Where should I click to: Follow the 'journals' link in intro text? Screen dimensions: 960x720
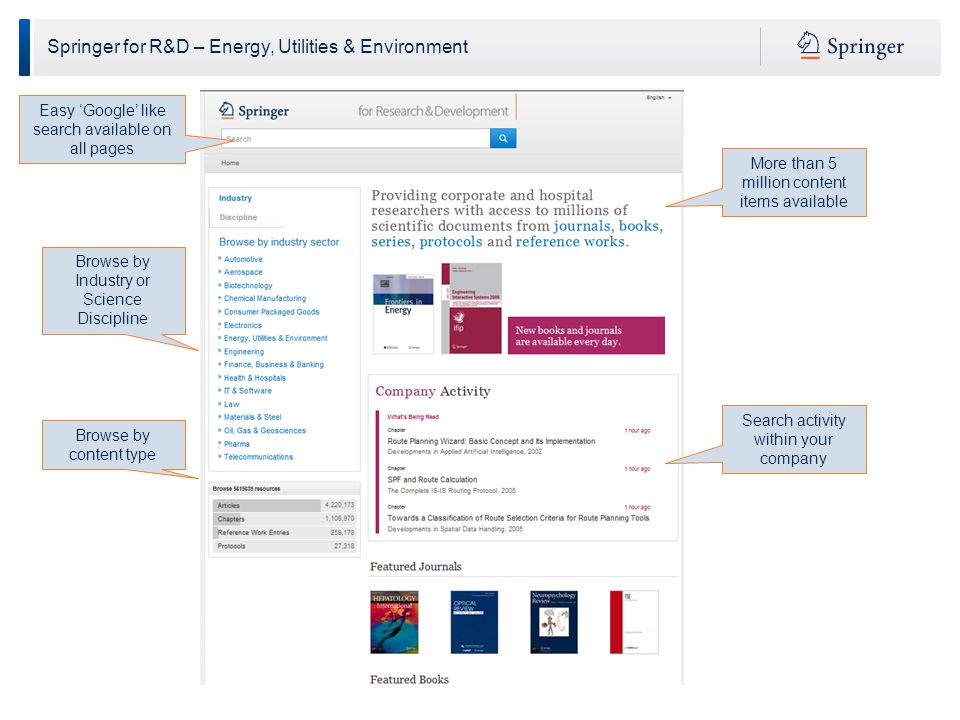(582, 227)
